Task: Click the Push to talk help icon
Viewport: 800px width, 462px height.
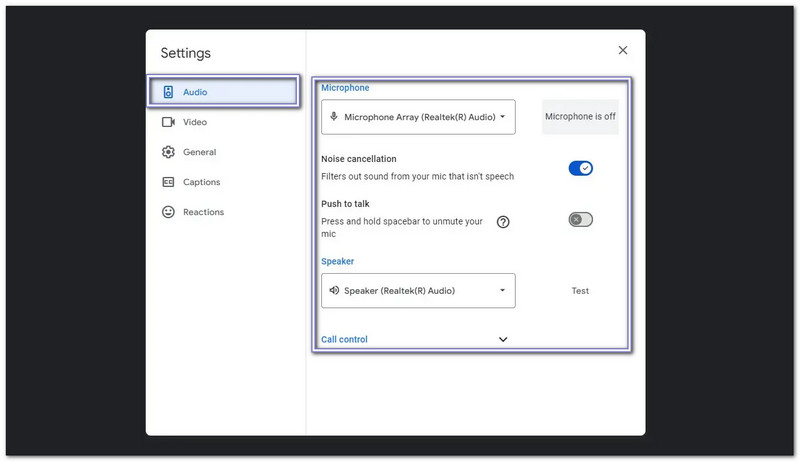Action: coord(503,222)
